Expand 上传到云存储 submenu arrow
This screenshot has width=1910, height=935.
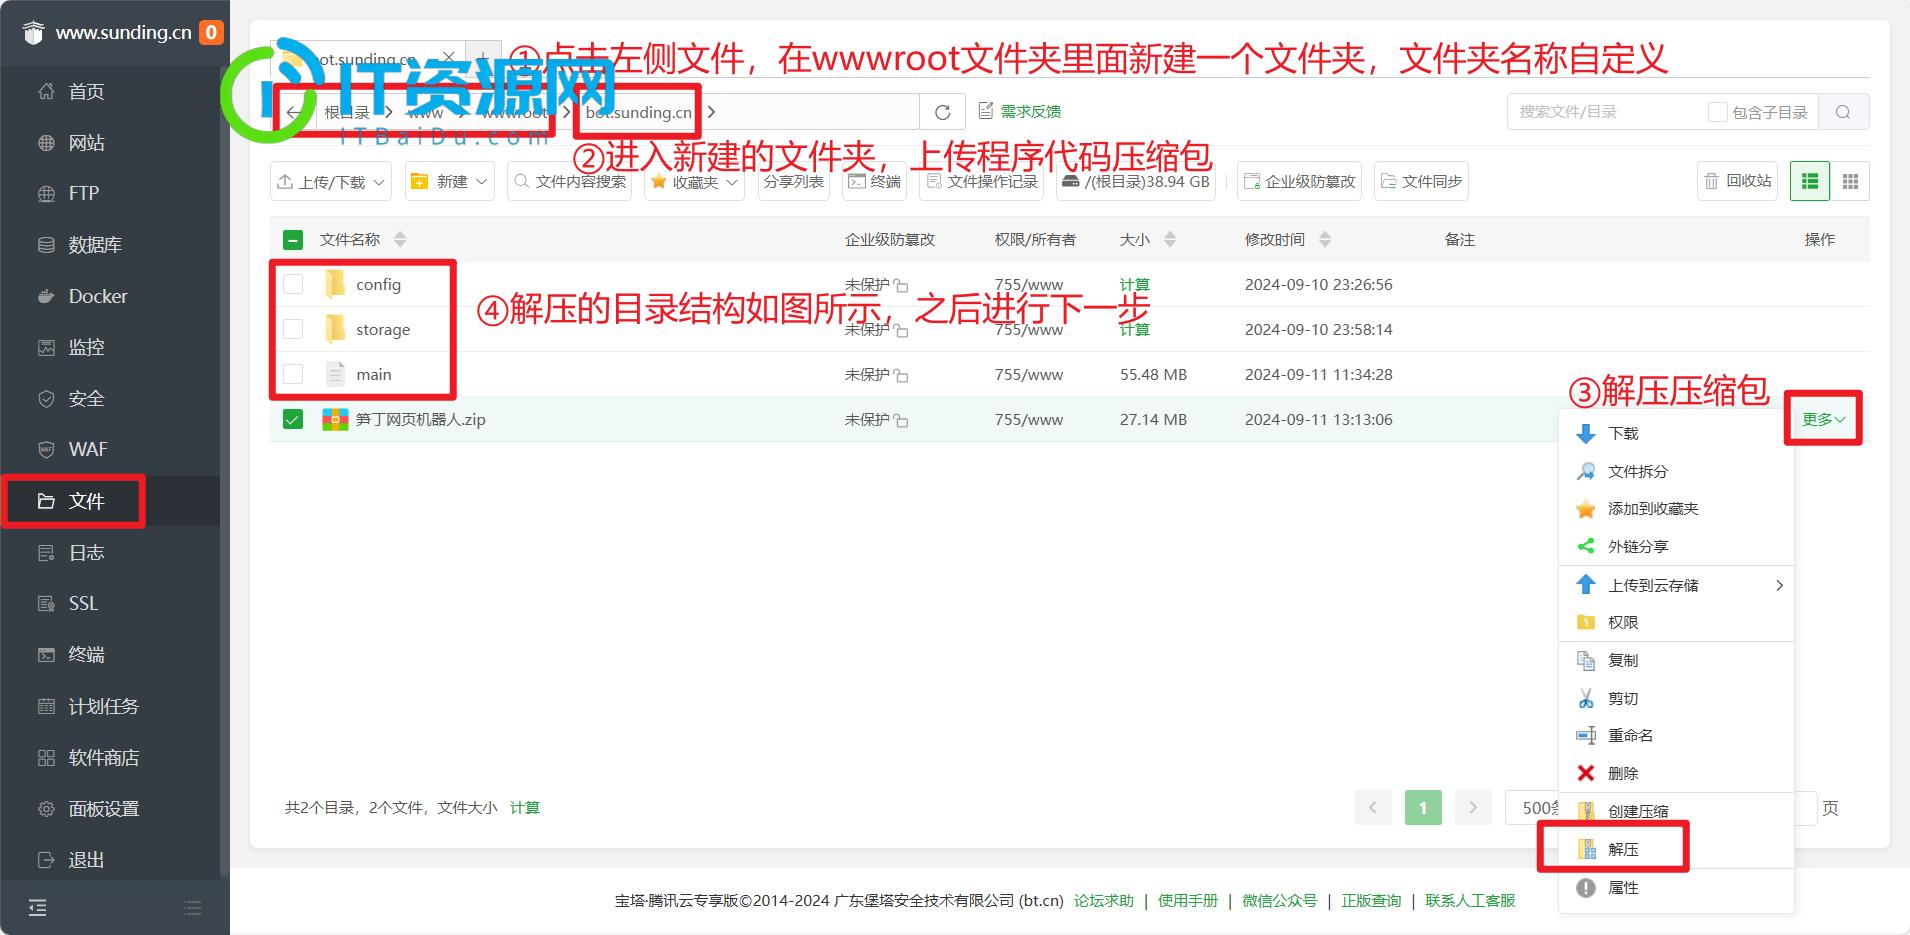[x=1779, y=585]
